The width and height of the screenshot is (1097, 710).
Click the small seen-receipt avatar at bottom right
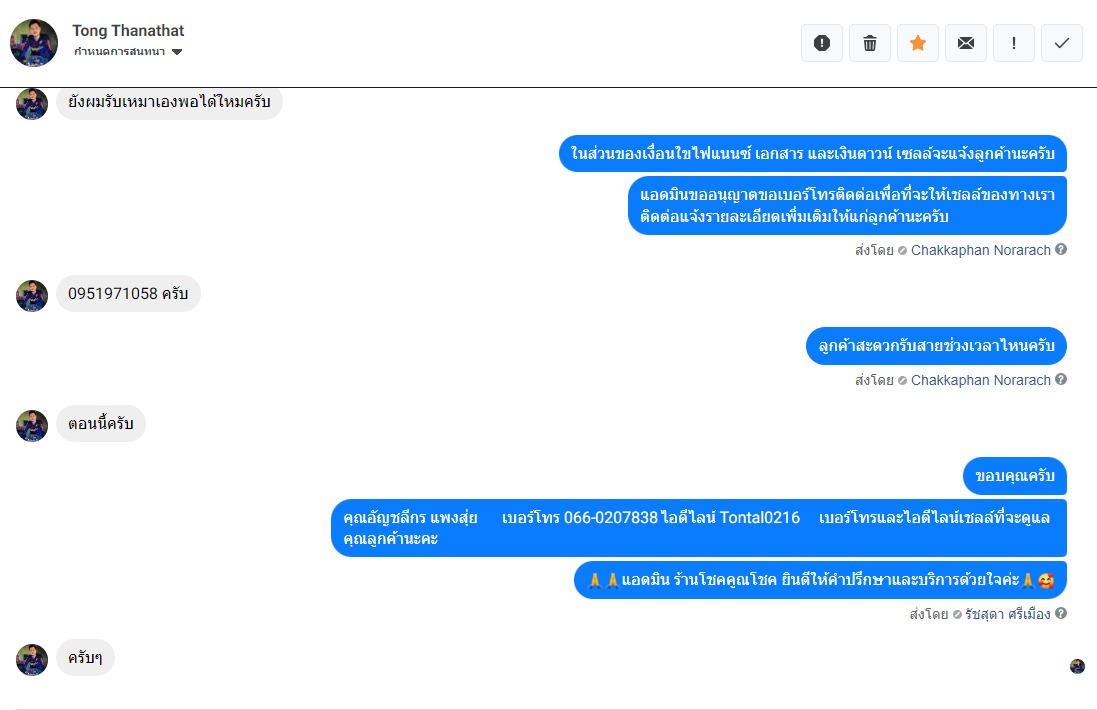click(x=1077, y=666)
